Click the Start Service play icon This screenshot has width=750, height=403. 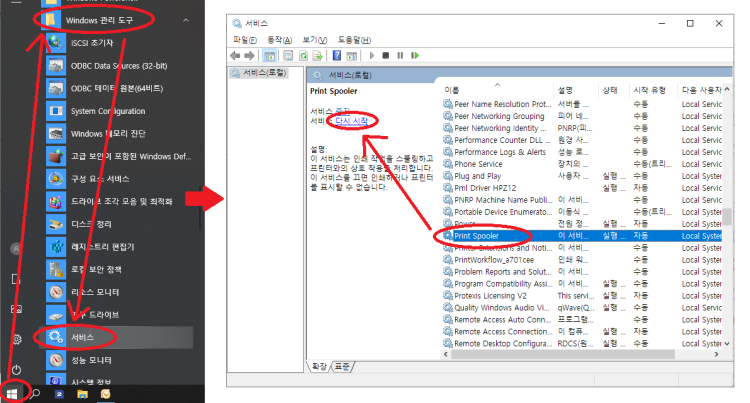(372, 56)
